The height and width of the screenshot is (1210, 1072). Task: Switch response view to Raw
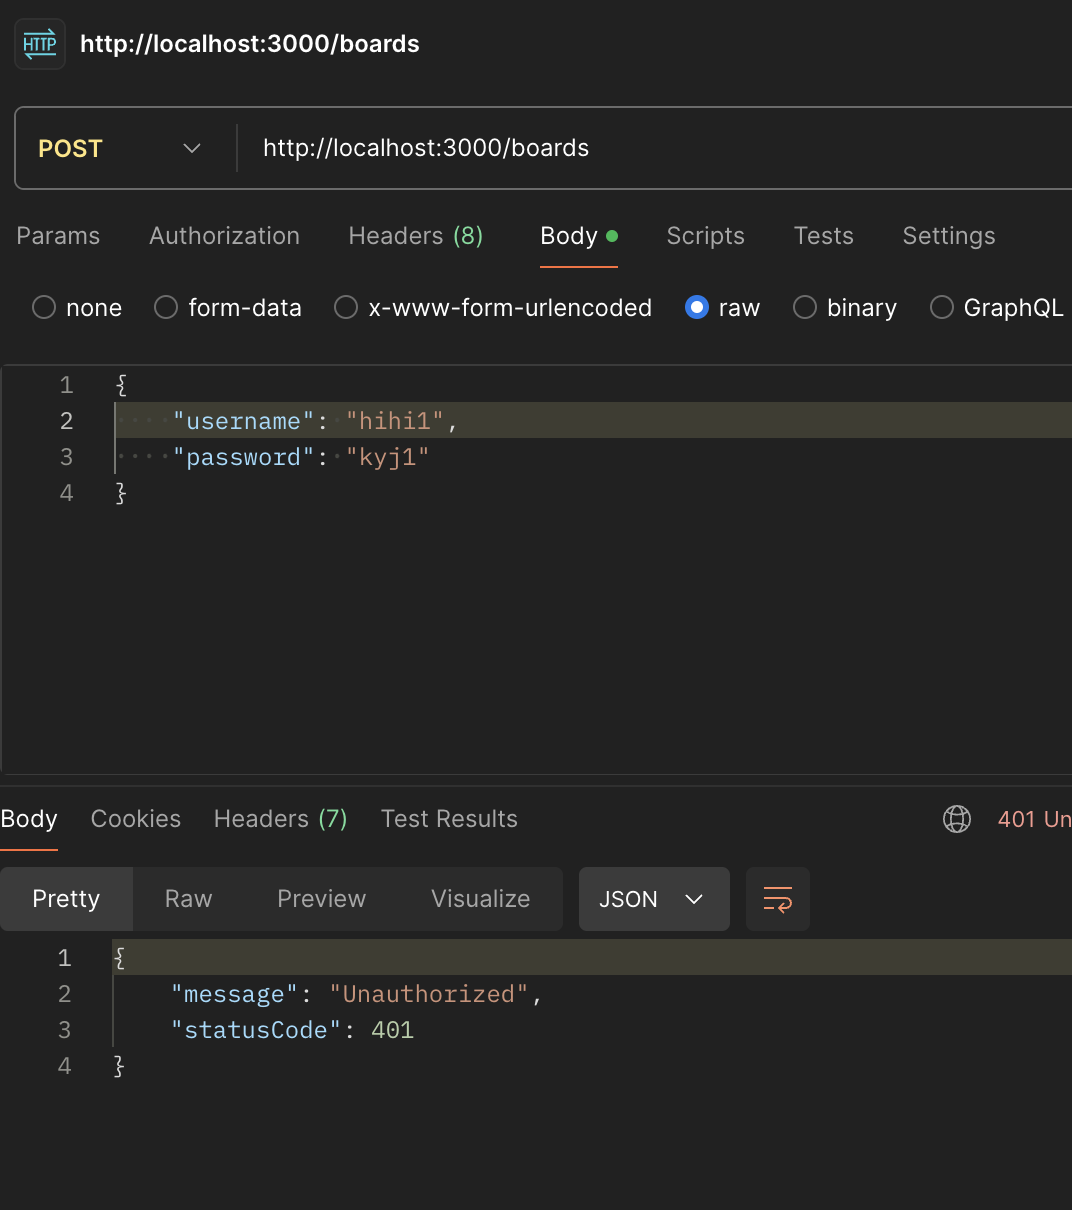(x=189, y=899)
